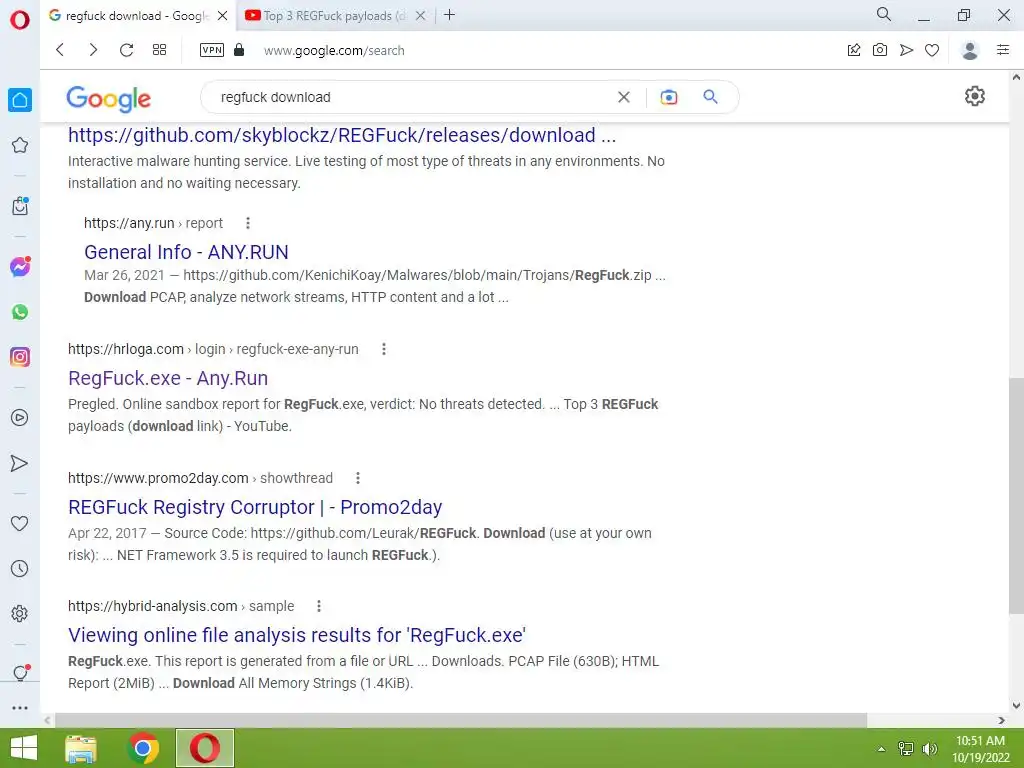Open My Flow send icon in toolbar

pos(906,50)
